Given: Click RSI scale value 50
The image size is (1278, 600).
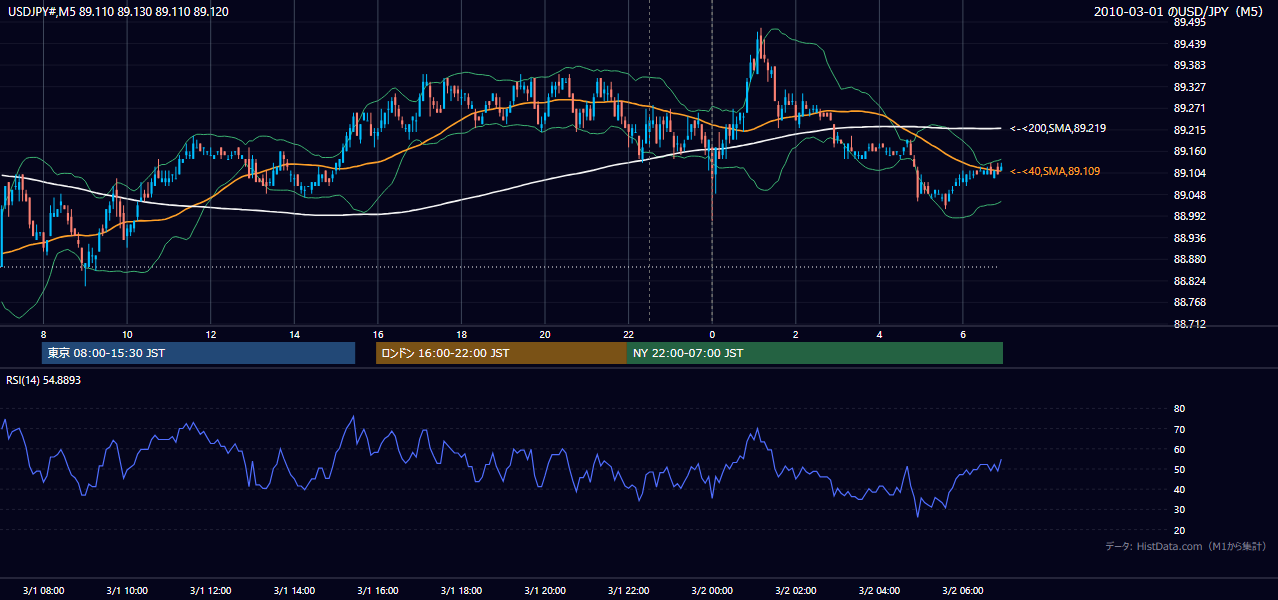Looking at the screenshot, I should coord(1179,470).
